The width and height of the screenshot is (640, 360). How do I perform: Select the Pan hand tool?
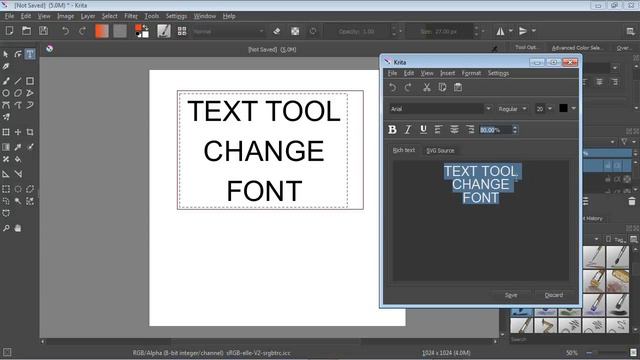coord(18,228)
